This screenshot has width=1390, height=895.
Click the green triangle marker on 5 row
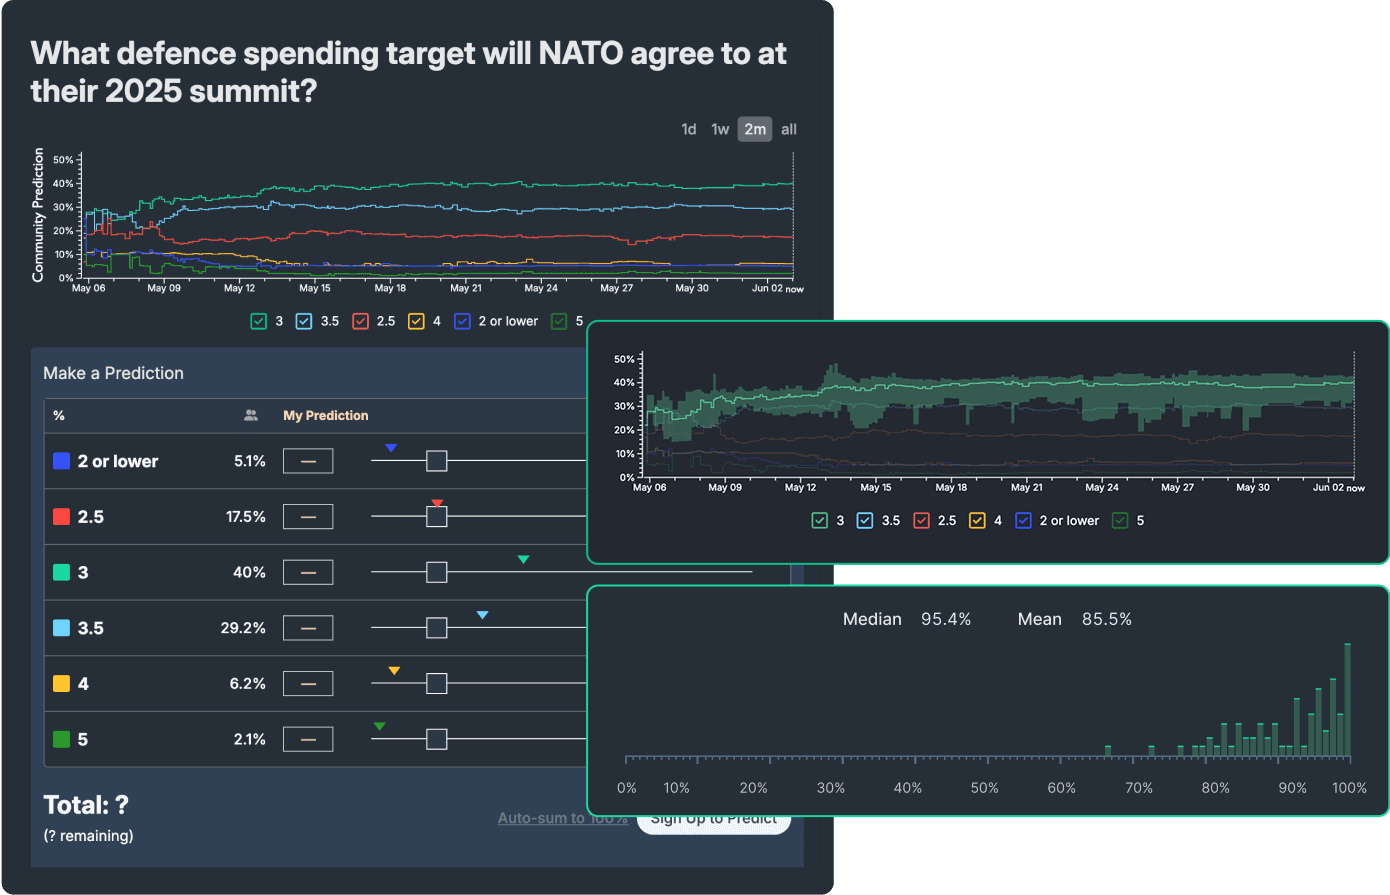coord(379,726)
